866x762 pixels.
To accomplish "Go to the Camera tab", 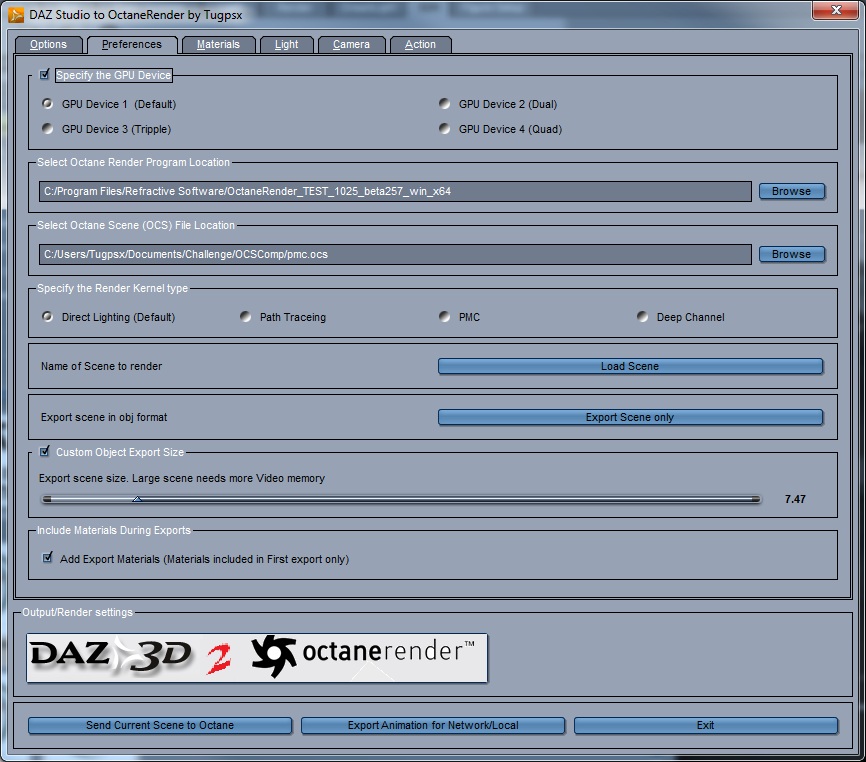I will [x=351, y=45].
